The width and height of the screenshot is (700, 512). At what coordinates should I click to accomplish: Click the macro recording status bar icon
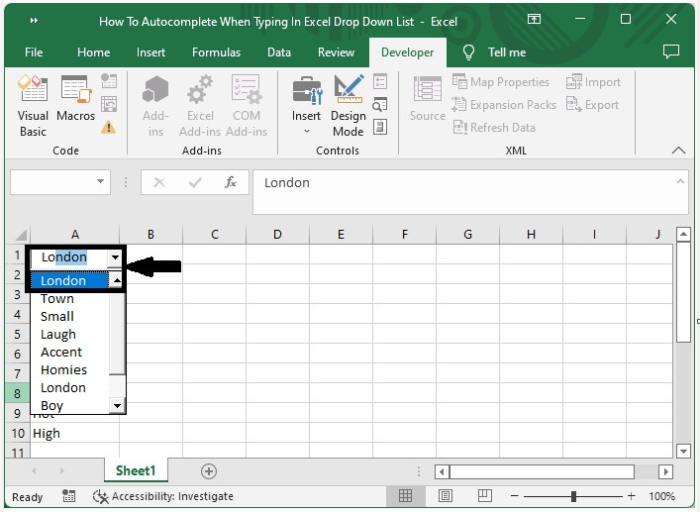click(69, 495)
